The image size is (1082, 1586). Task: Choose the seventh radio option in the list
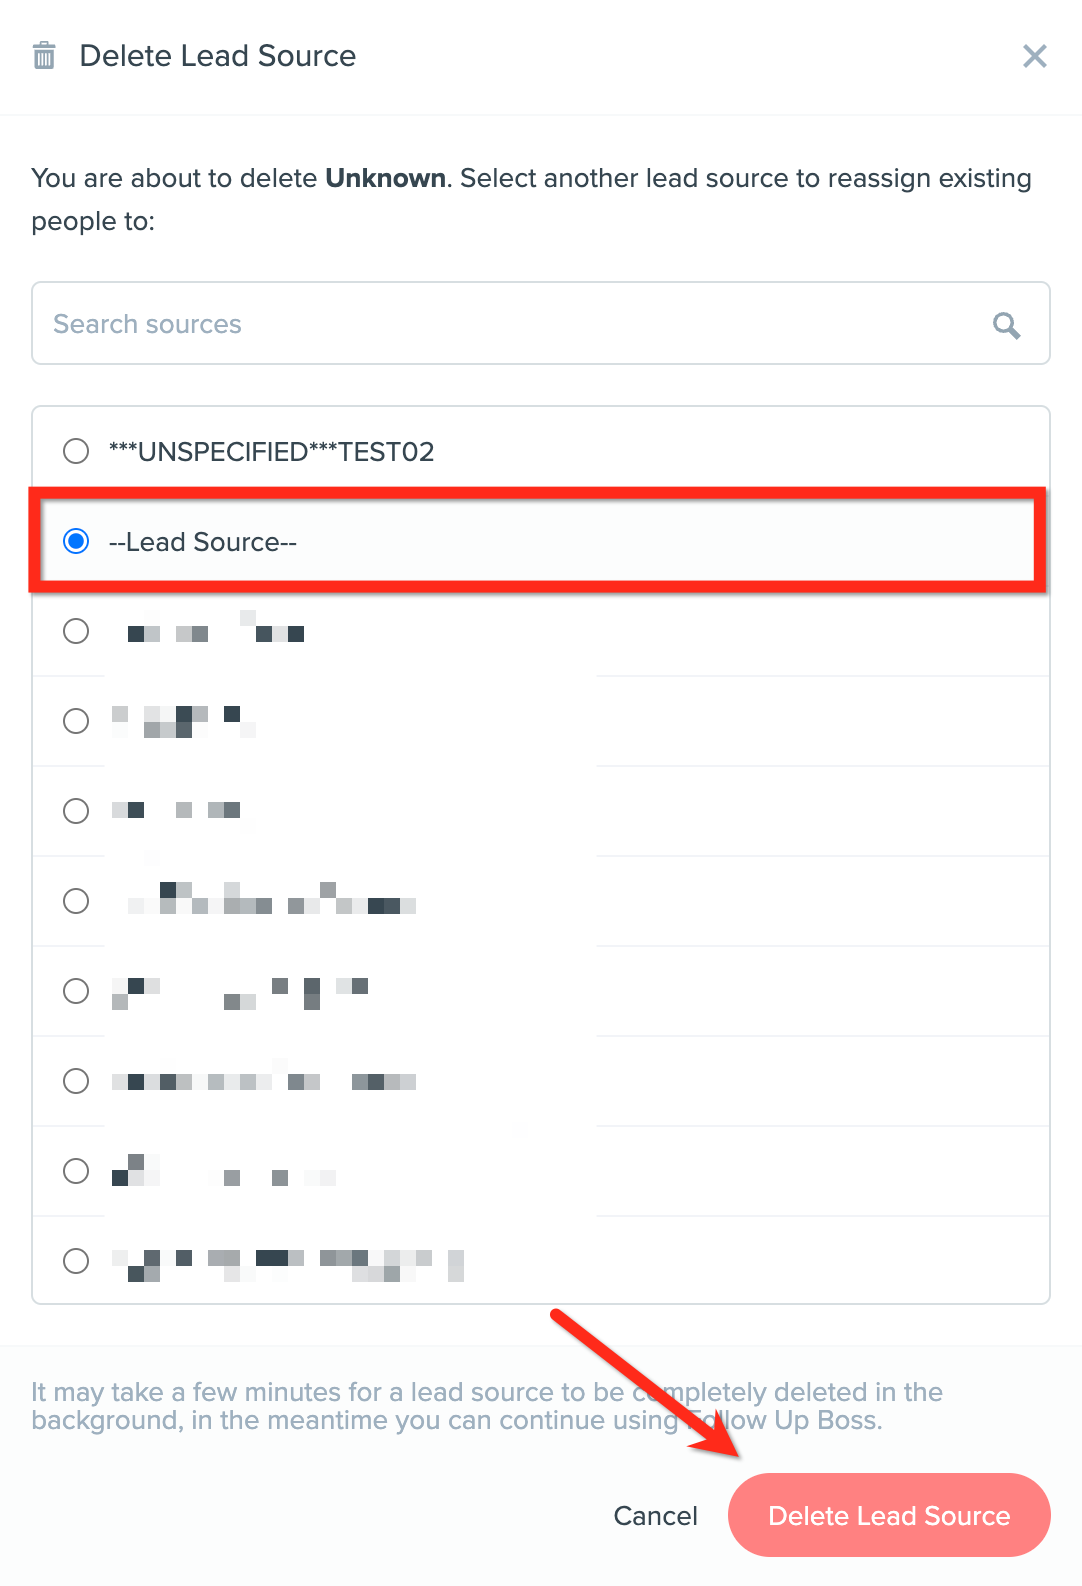76,991
